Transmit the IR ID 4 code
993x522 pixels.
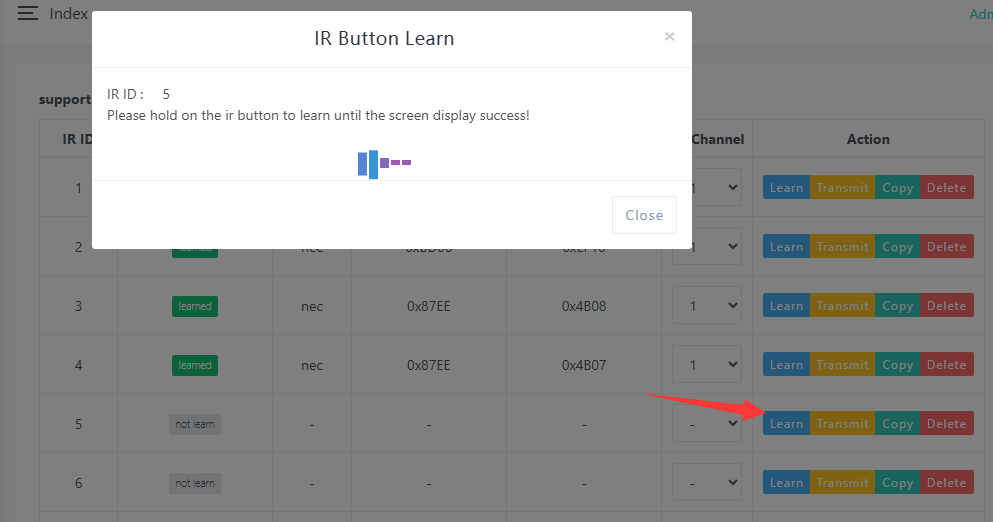(x=842, y=365)
